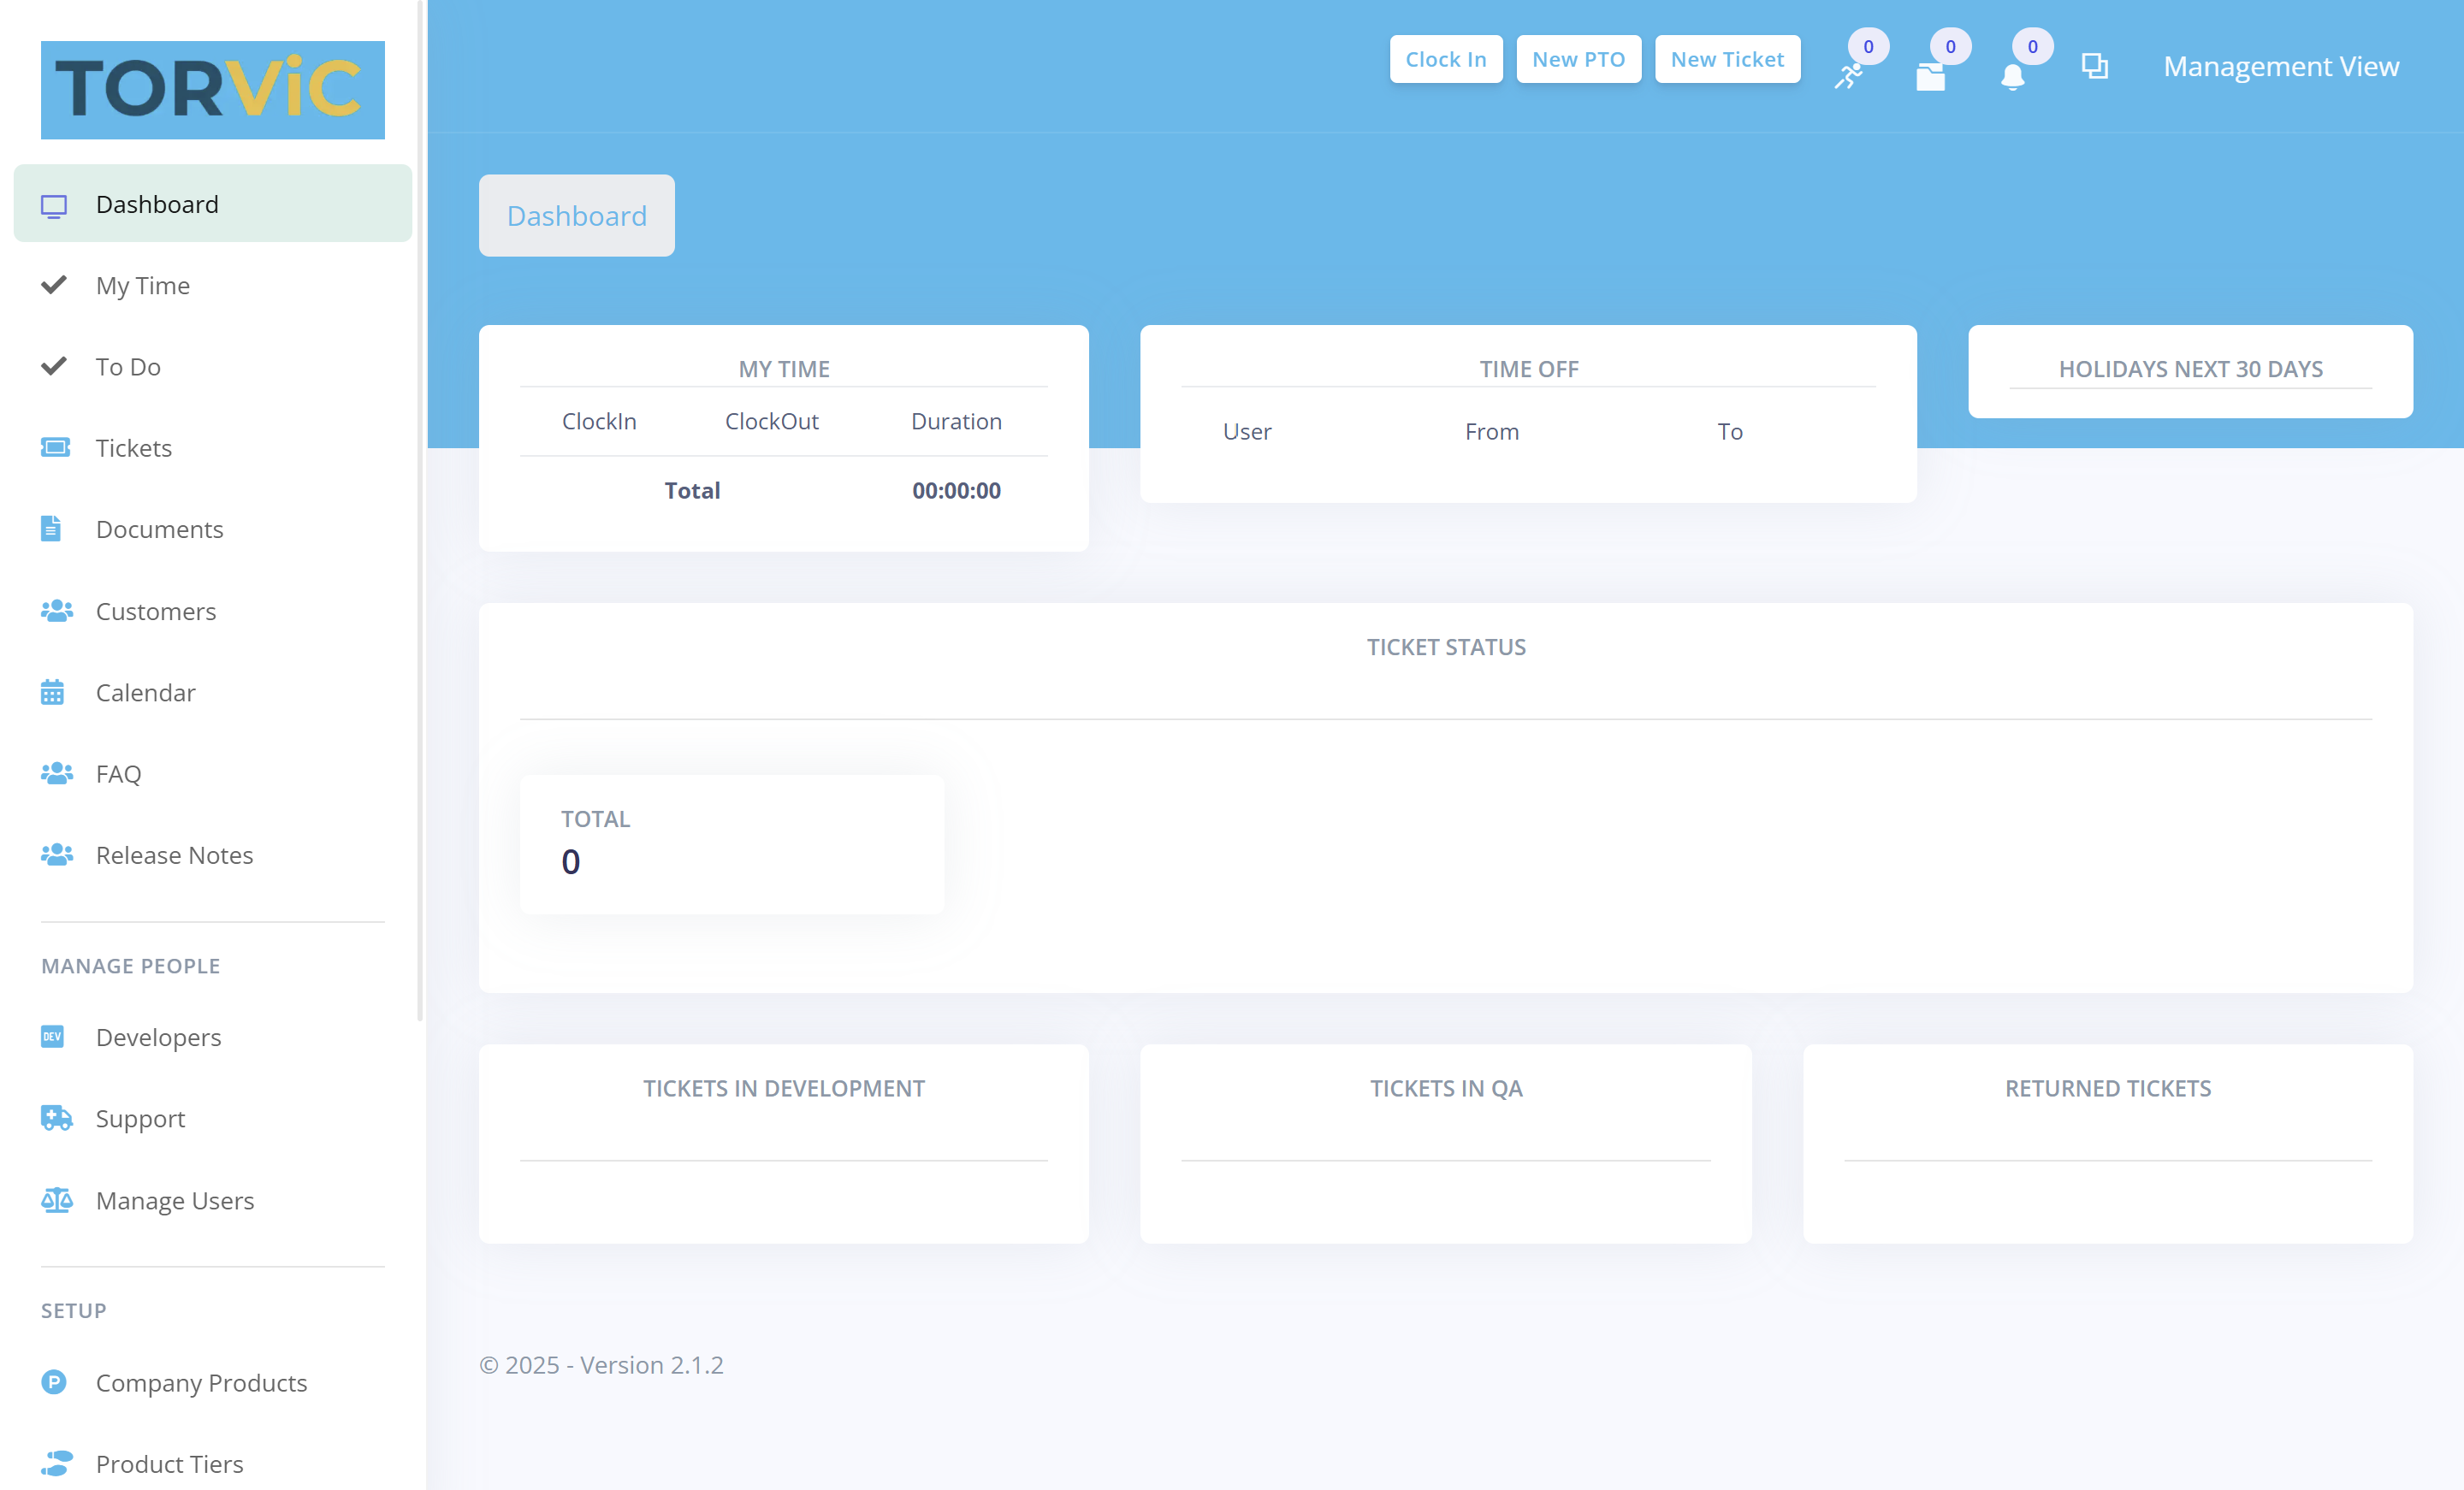Open Company Products under Setup

[x=213, y=1381]
